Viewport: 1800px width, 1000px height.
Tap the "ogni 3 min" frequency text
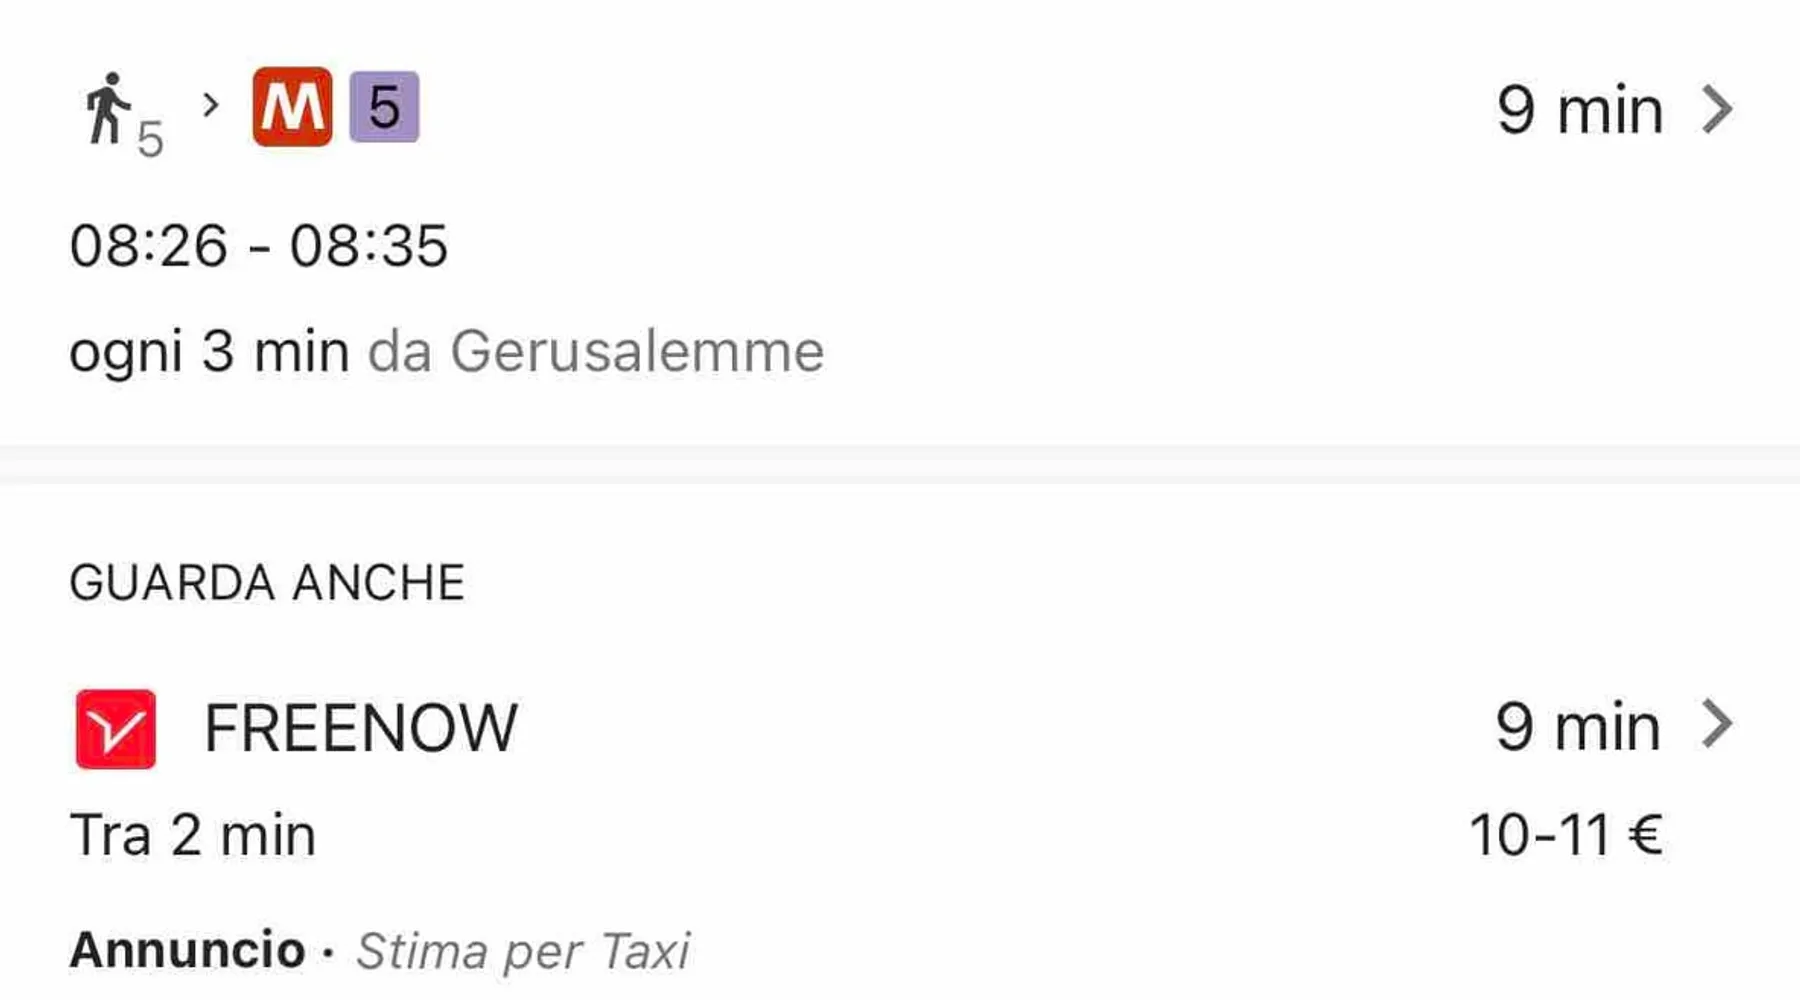point(209,352)
